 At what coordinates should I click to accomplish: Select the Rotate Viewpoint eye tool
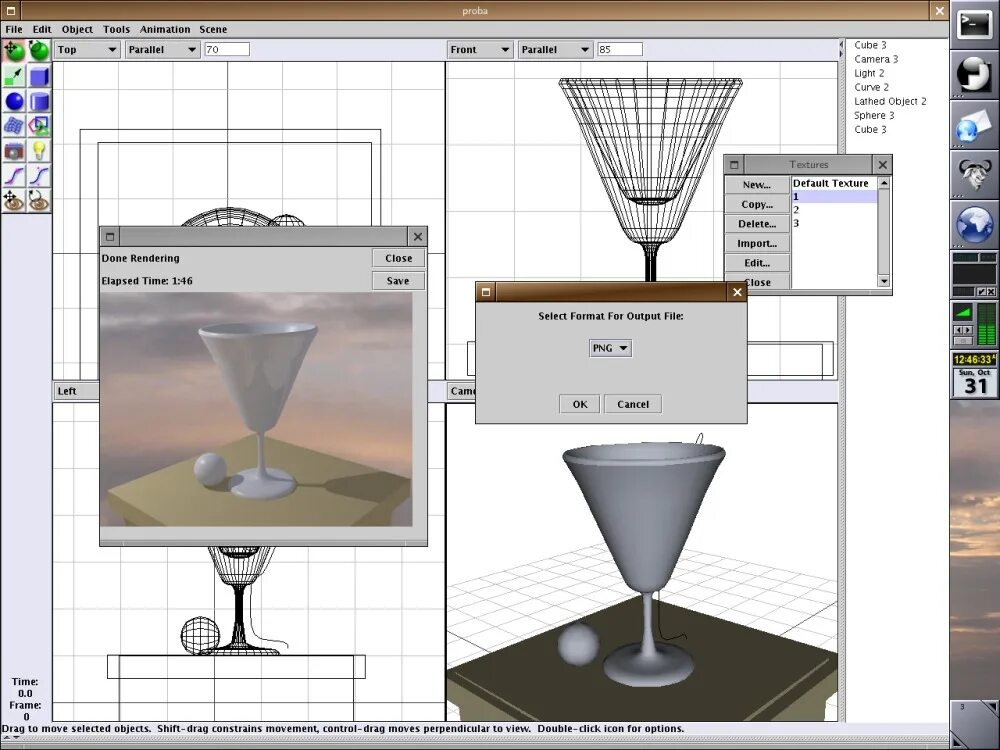39,201
